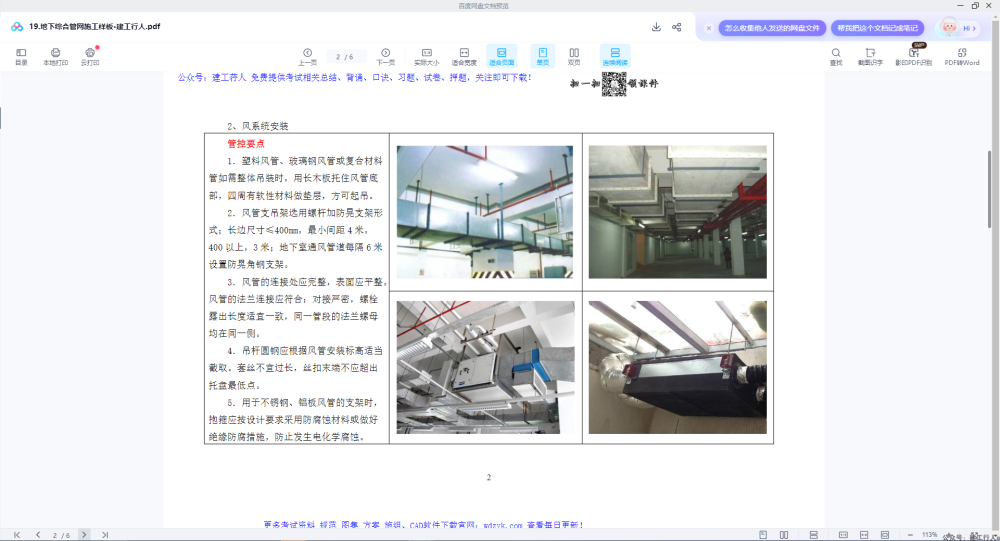
Task: Click fit width icon in status bar
Action: [x=864, y=535]
